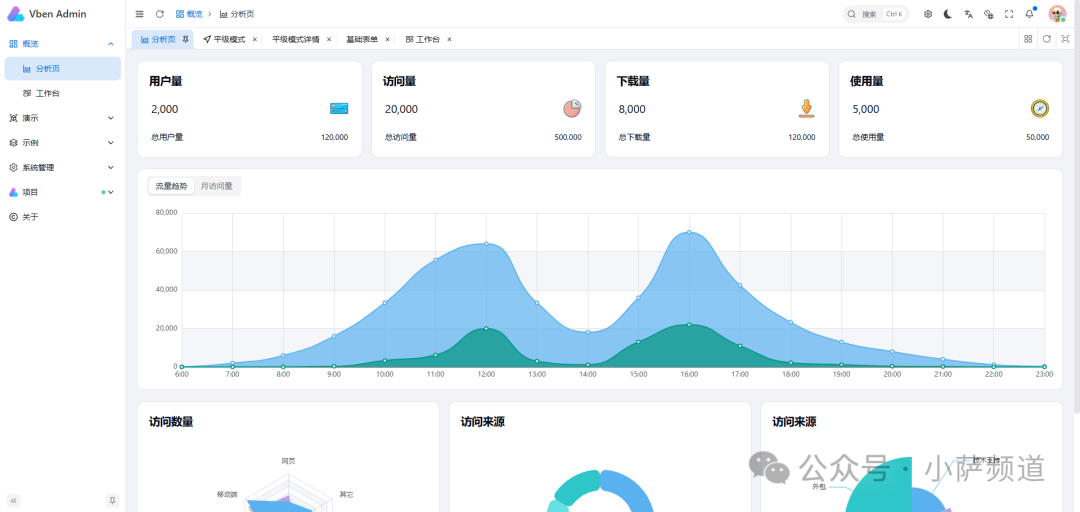Viewport: 1080px width, 512px height.
Task: Click the 演示 icon in the sidebar
Action: (13, 118)
